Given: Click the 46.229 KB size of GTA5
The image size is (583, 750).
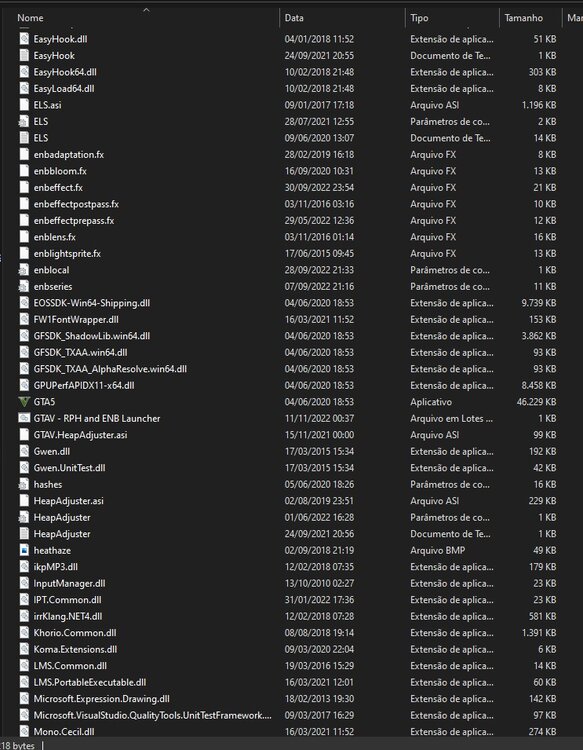Looking at the screenshot, I should click(536, 402).
